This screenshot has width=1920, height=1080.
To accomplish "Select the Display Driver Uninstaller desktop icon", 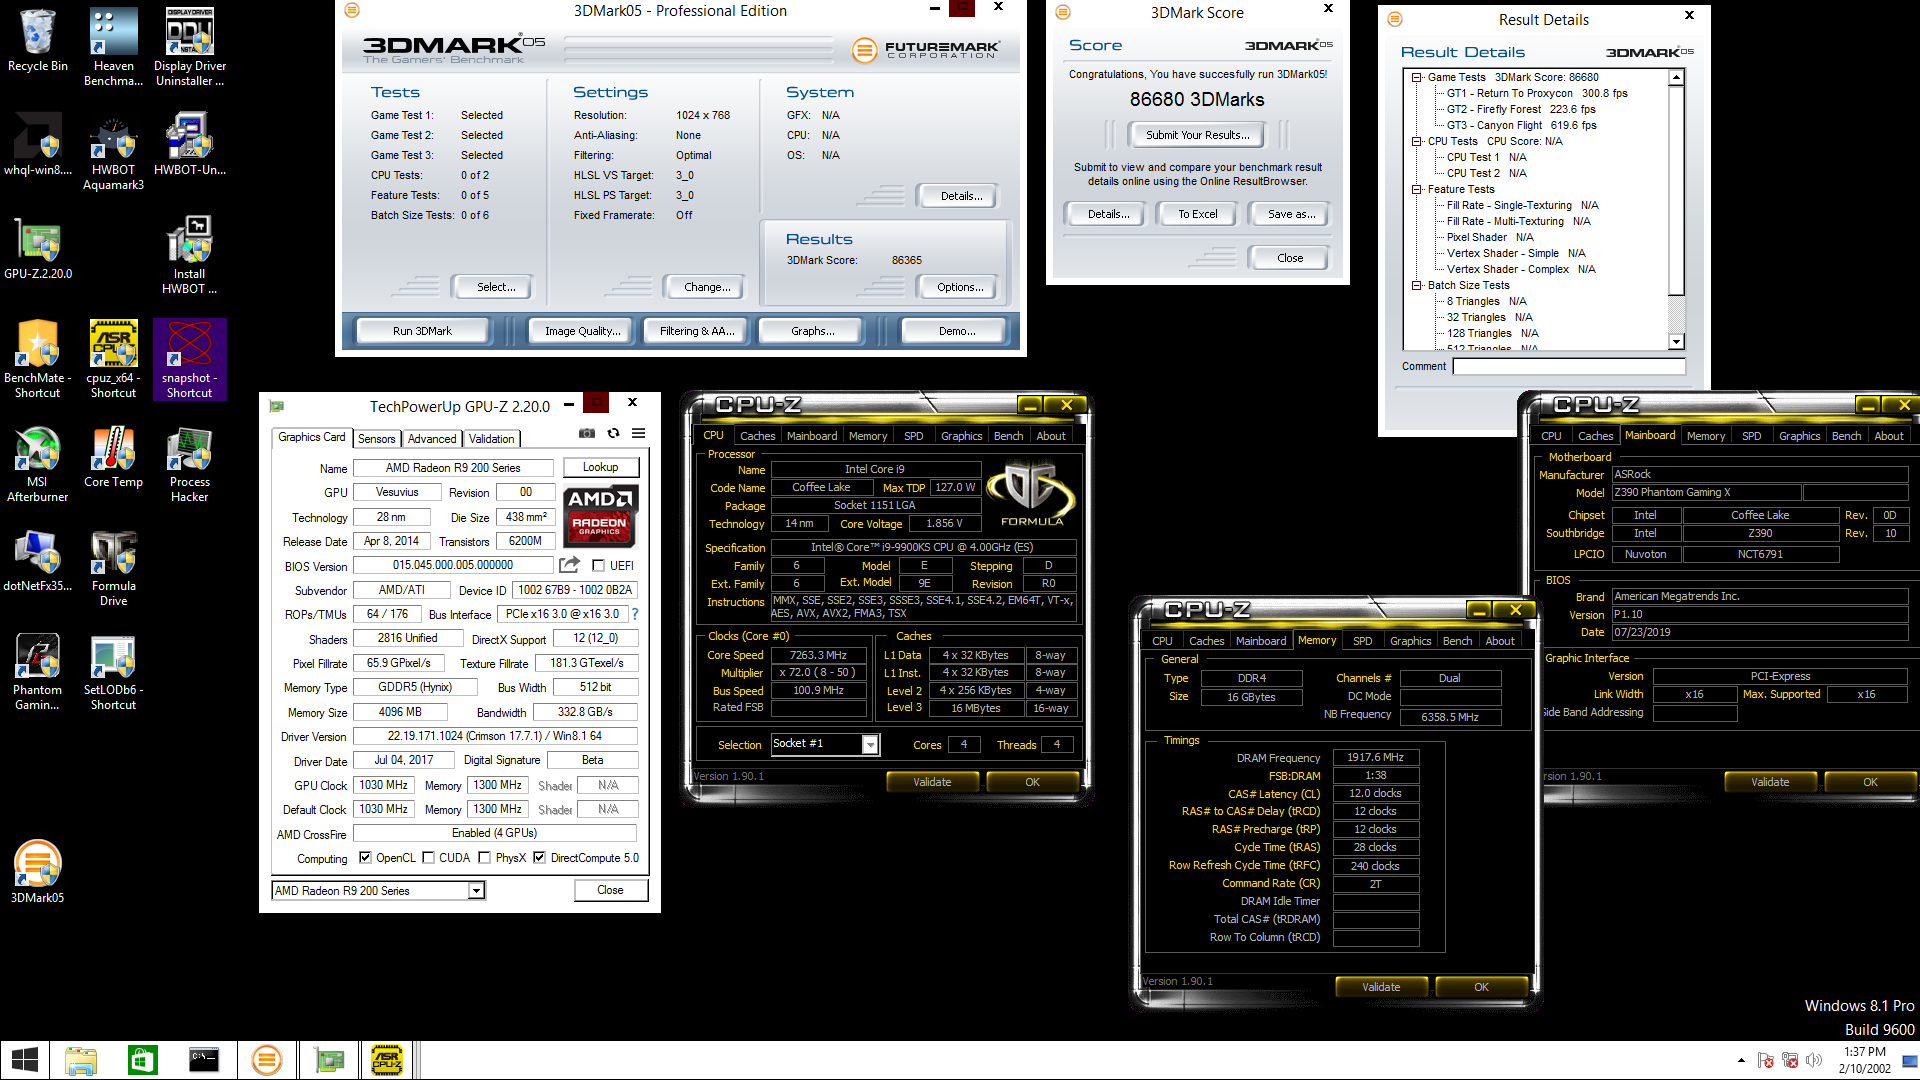I will point(189,47).
